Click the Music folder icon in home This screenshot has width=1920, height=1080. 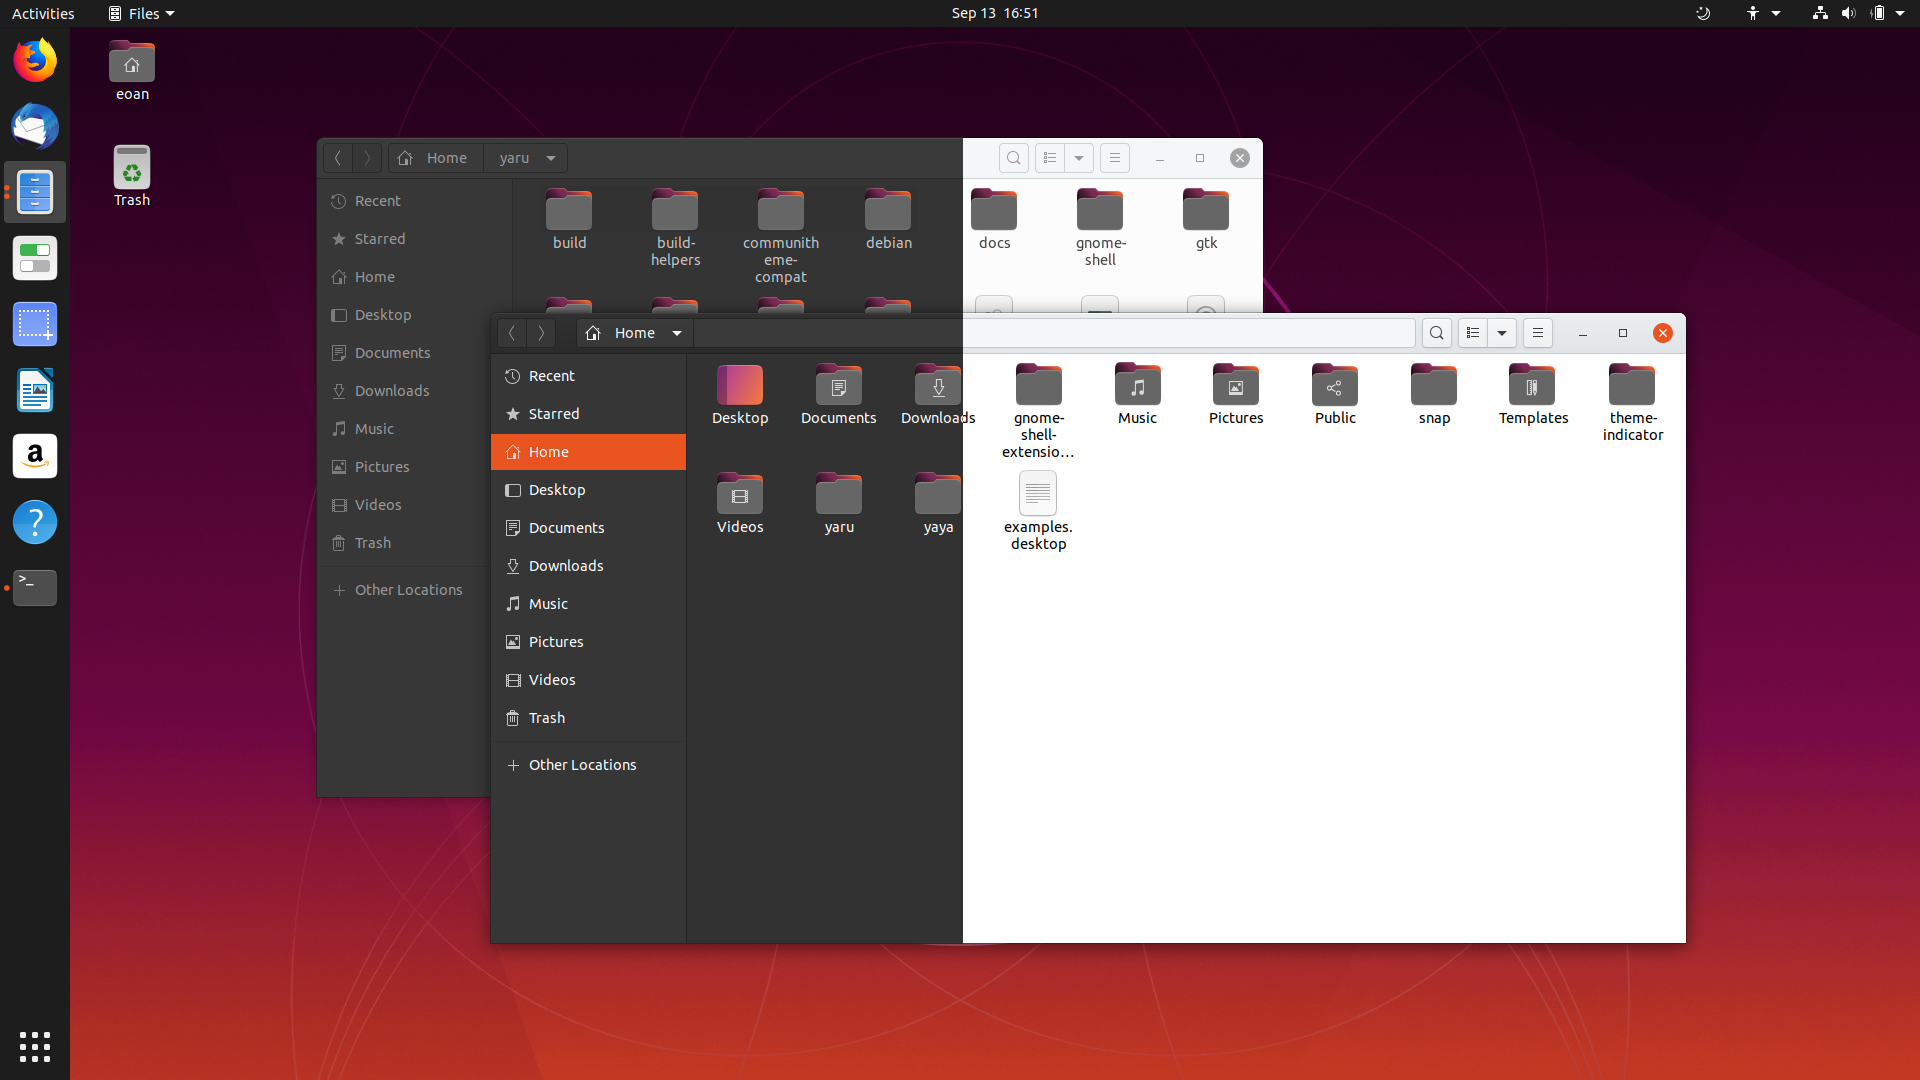pyautogui.click(x=1137, y=386)
